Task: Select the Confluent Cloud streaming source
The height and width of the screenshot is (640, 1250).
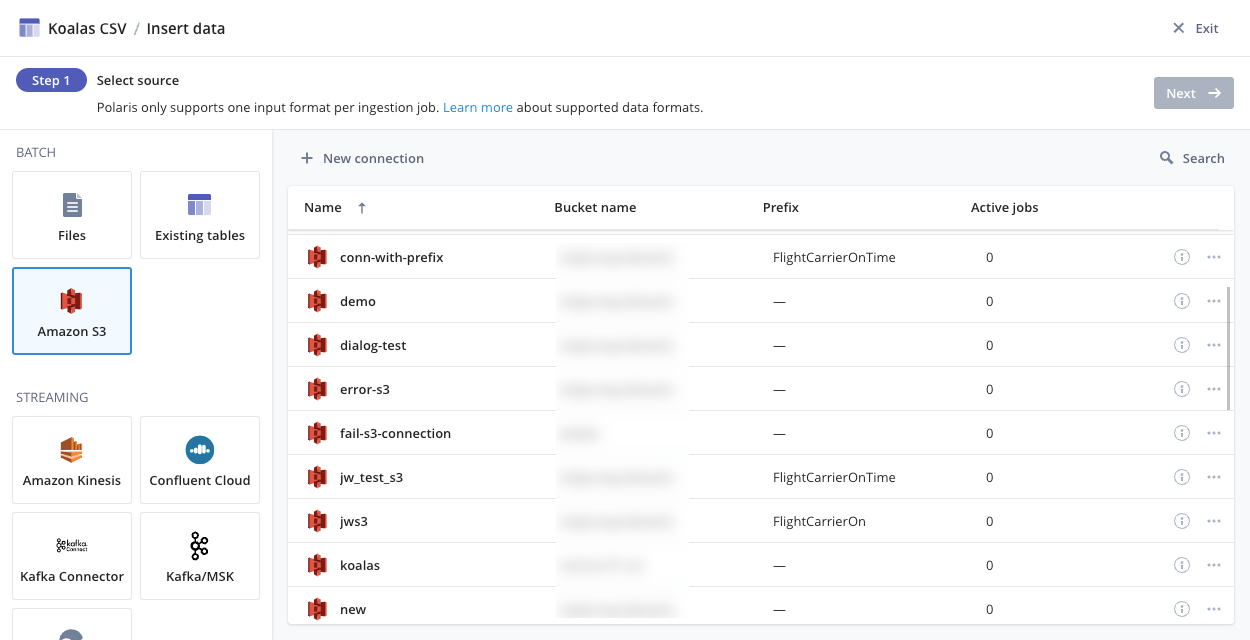Action: 199,459
